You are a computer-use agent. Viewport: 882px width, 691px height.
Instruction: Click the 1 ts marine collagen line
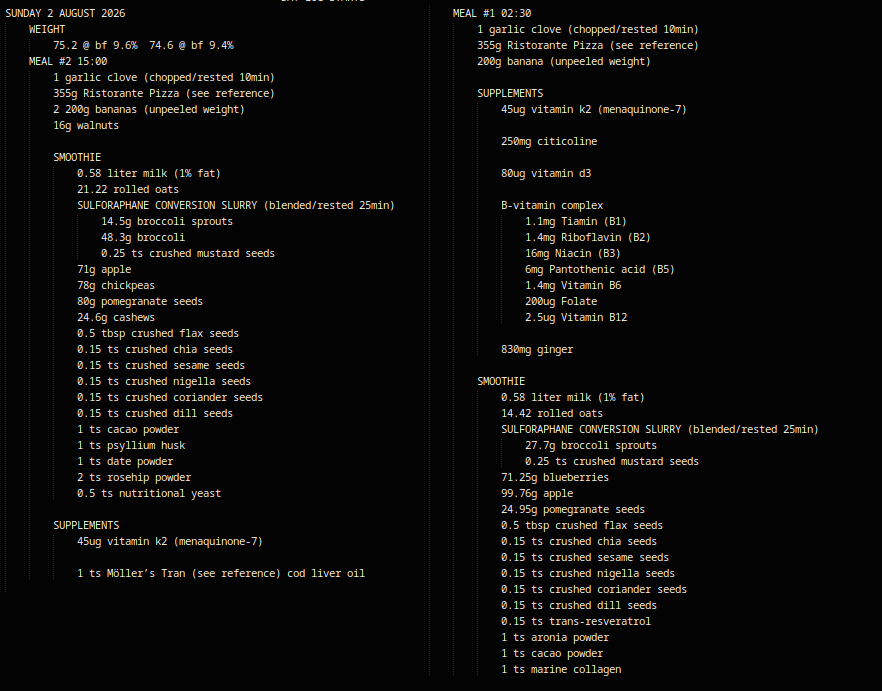pyautogui.click(x=561, y=670)
